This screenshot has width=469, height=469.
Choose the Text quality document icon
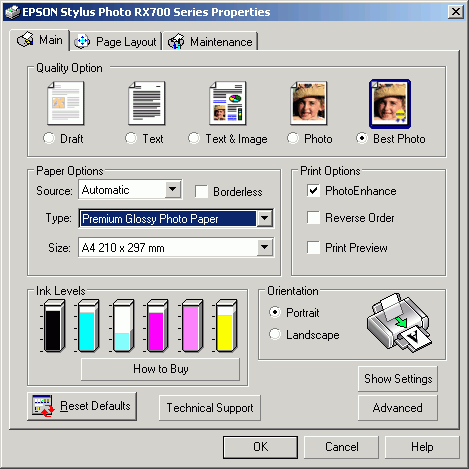[147, 103]
